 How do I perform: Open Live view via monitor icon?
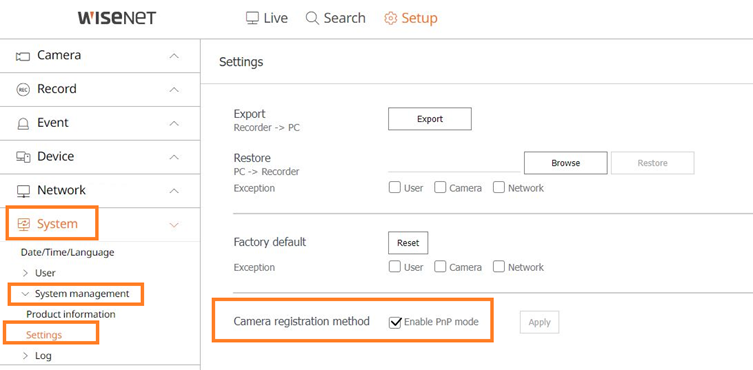252,19
